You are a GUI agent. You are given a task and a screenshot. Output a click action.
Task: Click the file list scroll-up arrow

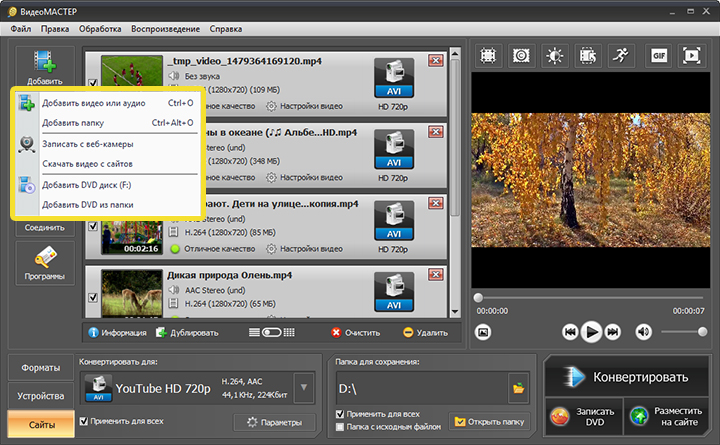(455, 53)
